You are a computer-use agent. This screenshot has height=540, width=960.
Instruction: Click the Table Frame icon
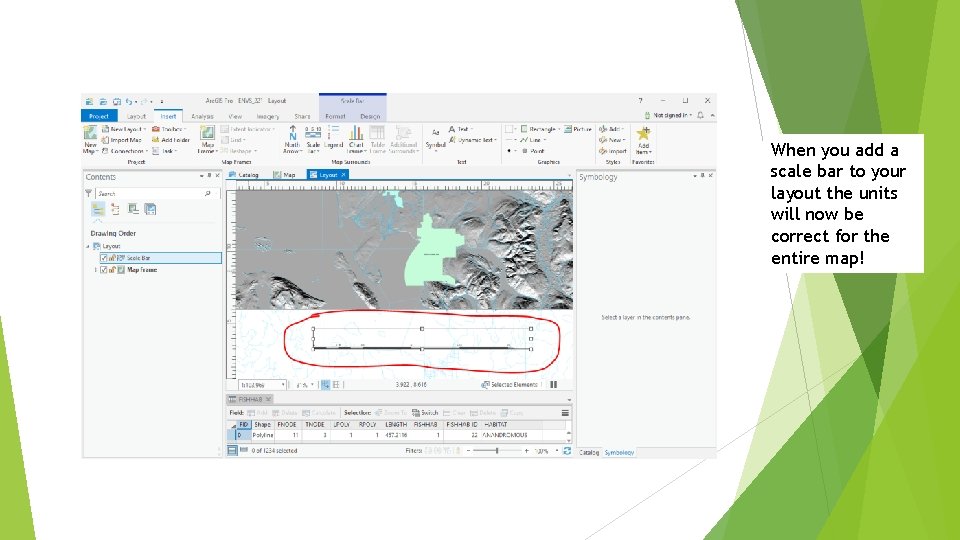pos(377,140)
